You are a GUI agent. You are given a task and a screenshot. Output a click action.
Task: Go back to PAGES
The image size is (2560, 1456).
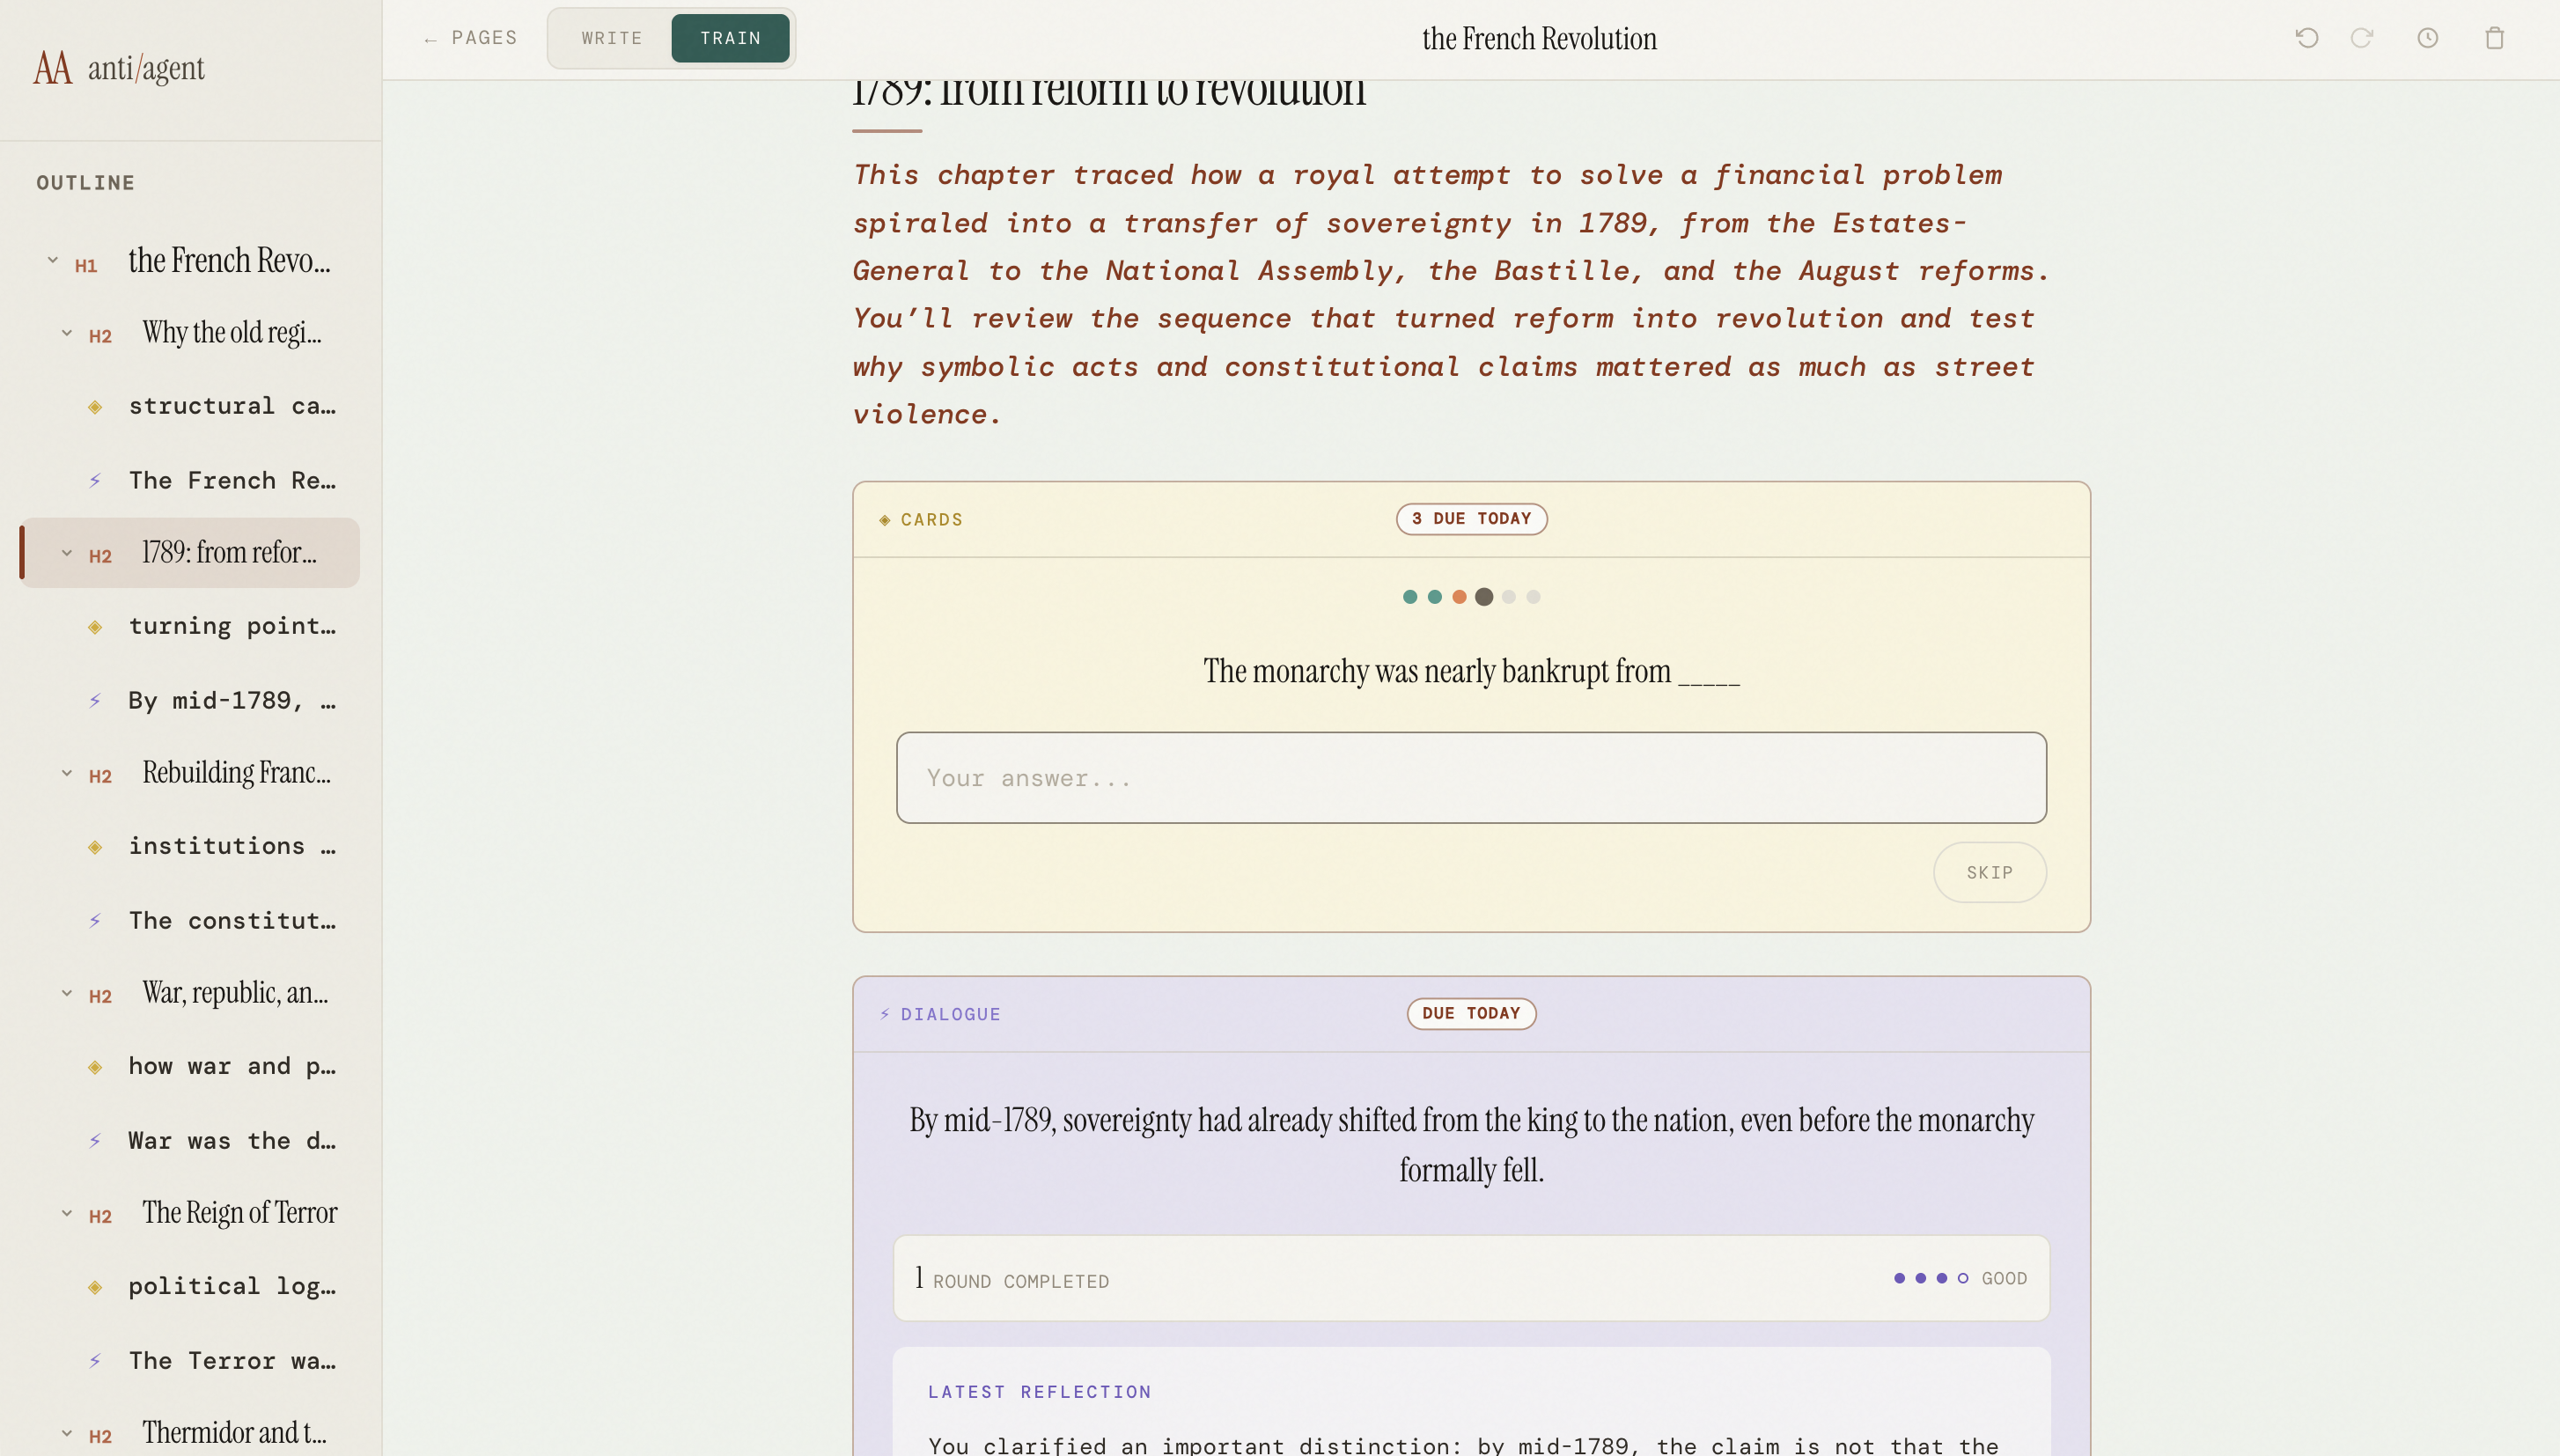[x=470, y=38]
